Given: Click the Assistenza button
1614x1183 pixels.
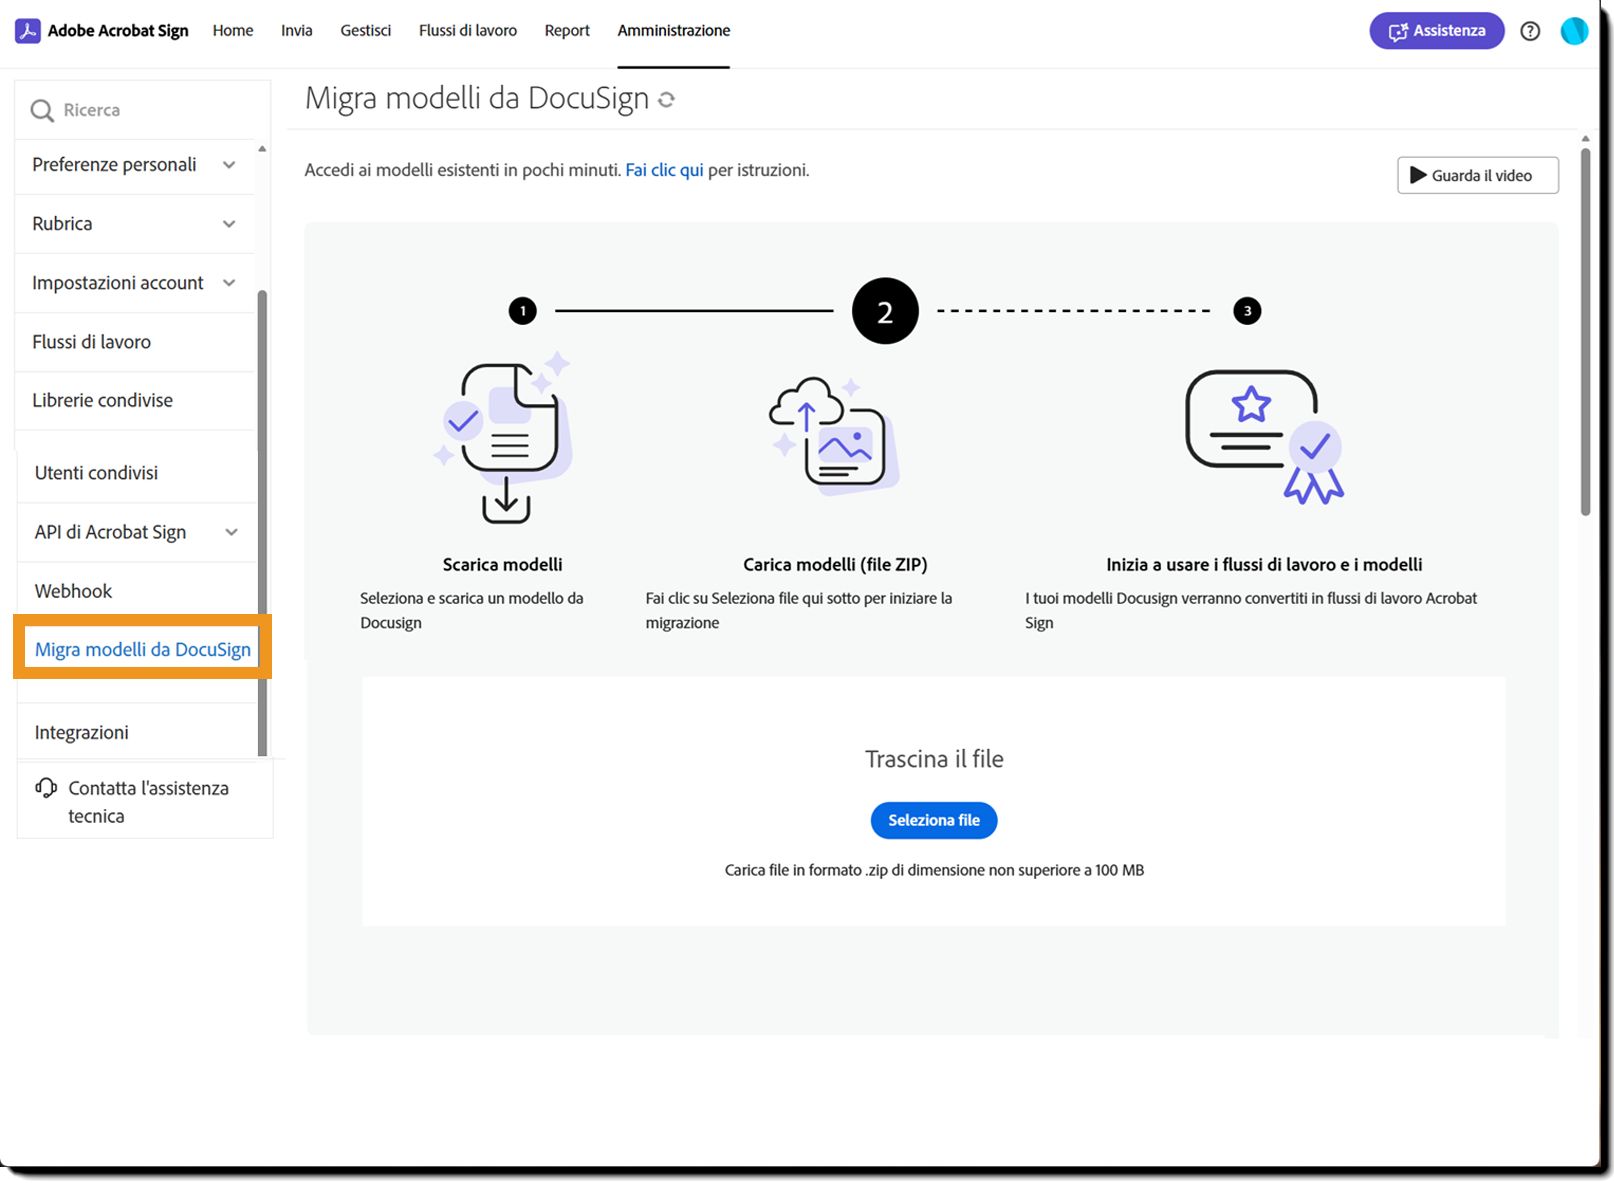Looking at the screenshot, I should click(x=1437, y=31).
